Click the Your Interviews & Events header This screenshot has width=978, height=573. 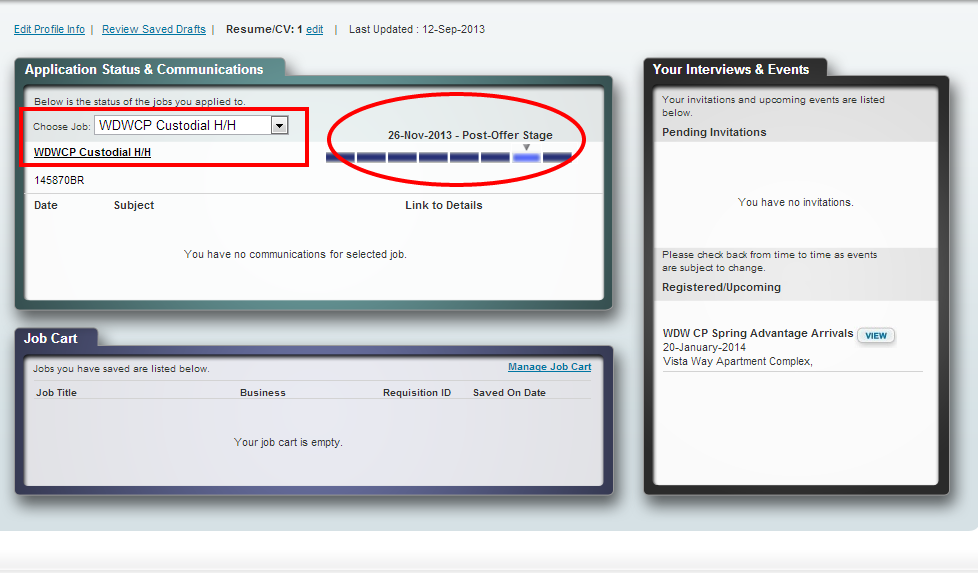731,69
